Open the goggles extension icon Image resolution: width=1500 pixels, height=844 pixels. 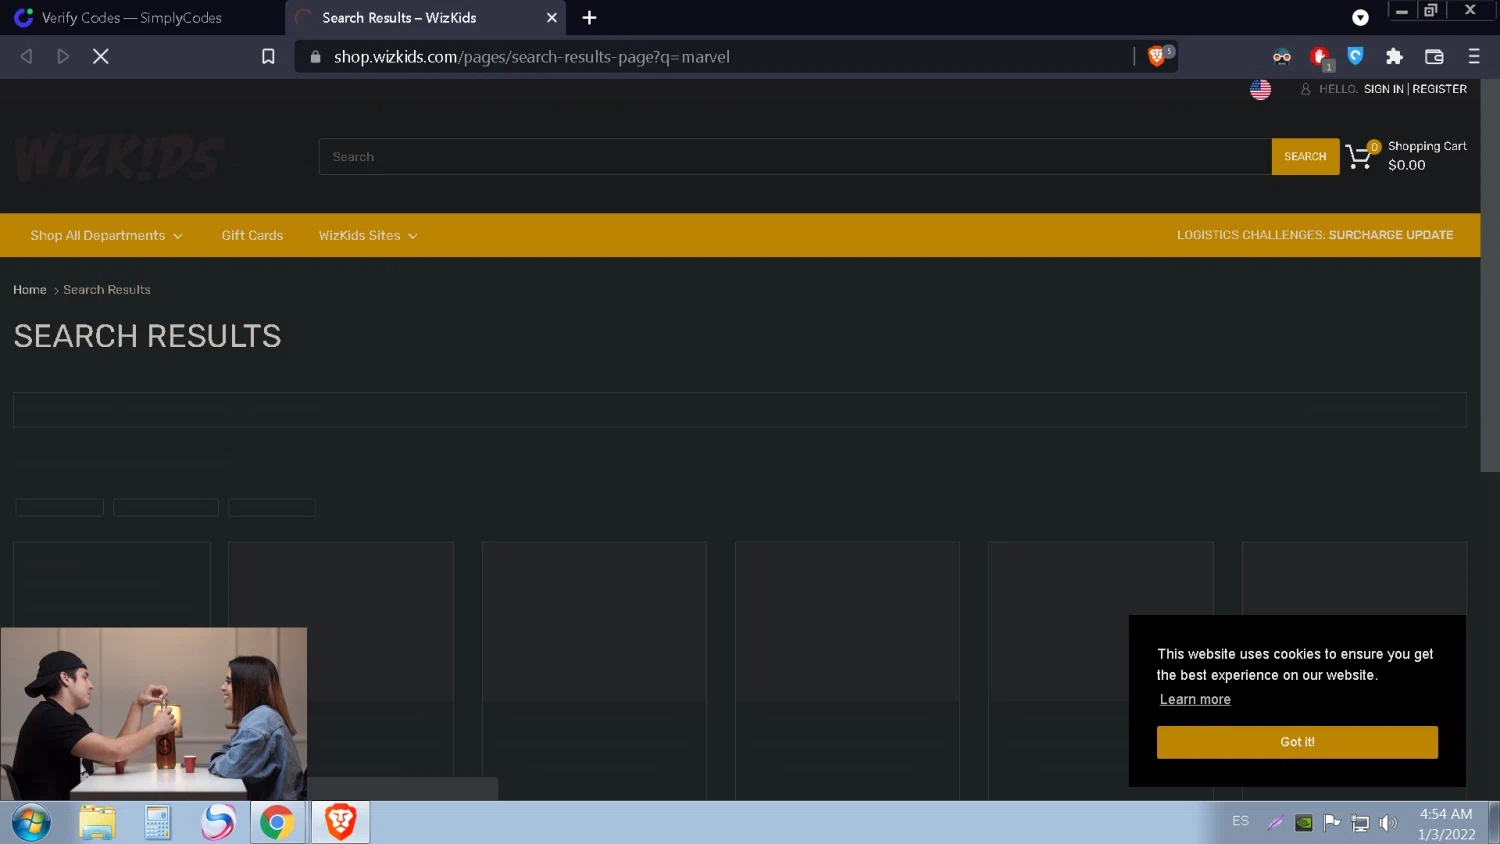click(x=1282, y=57)
